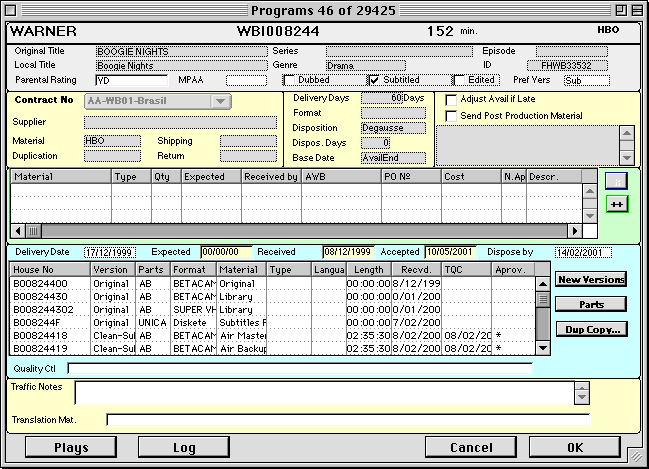Select row B00824418
This screenshot has height=469, width=649.
click(x=272, y=335)
